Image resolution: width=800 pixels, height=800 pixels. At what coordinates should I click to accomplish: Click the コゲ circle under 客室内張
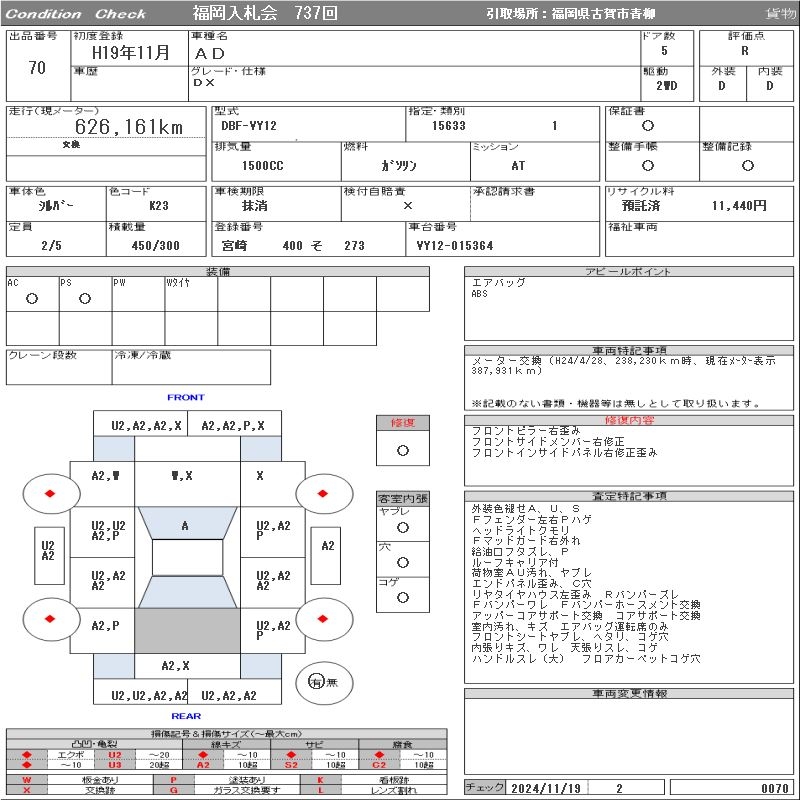(403, 597)
